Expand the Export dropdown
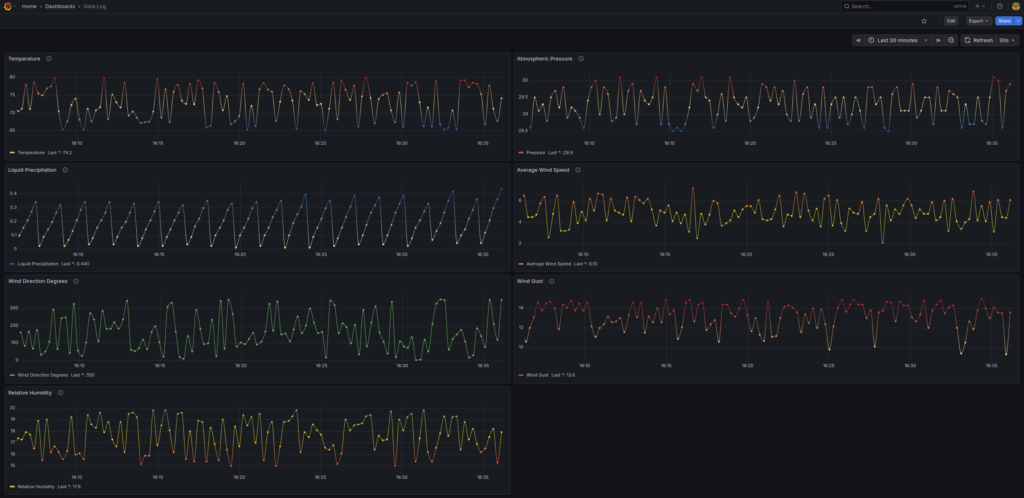This screenshot has width=1024, height=498. pyautogui.click(x=979, y=20)
